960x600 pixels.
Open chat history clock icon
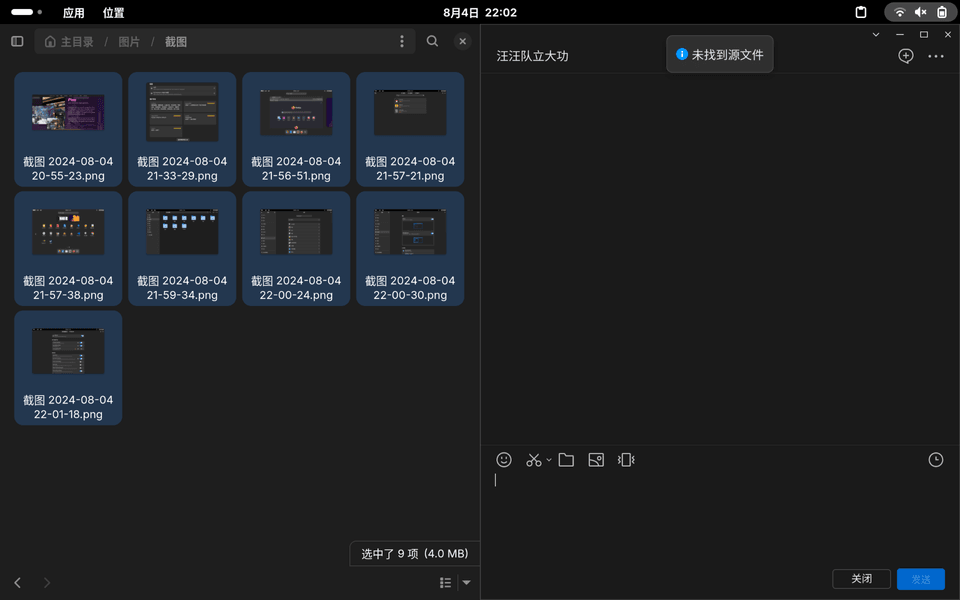click(935, 460)
